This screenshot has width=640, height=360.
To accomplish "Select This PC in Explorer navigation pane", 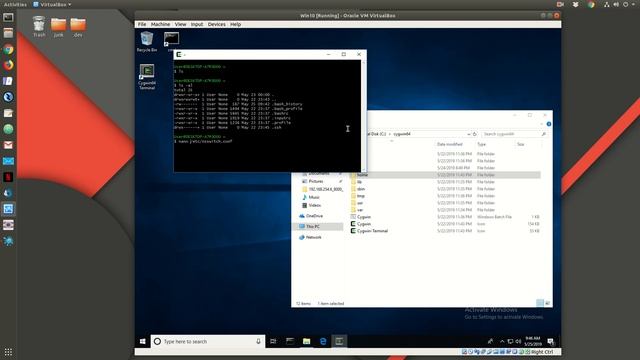I will tap(313, 227).
